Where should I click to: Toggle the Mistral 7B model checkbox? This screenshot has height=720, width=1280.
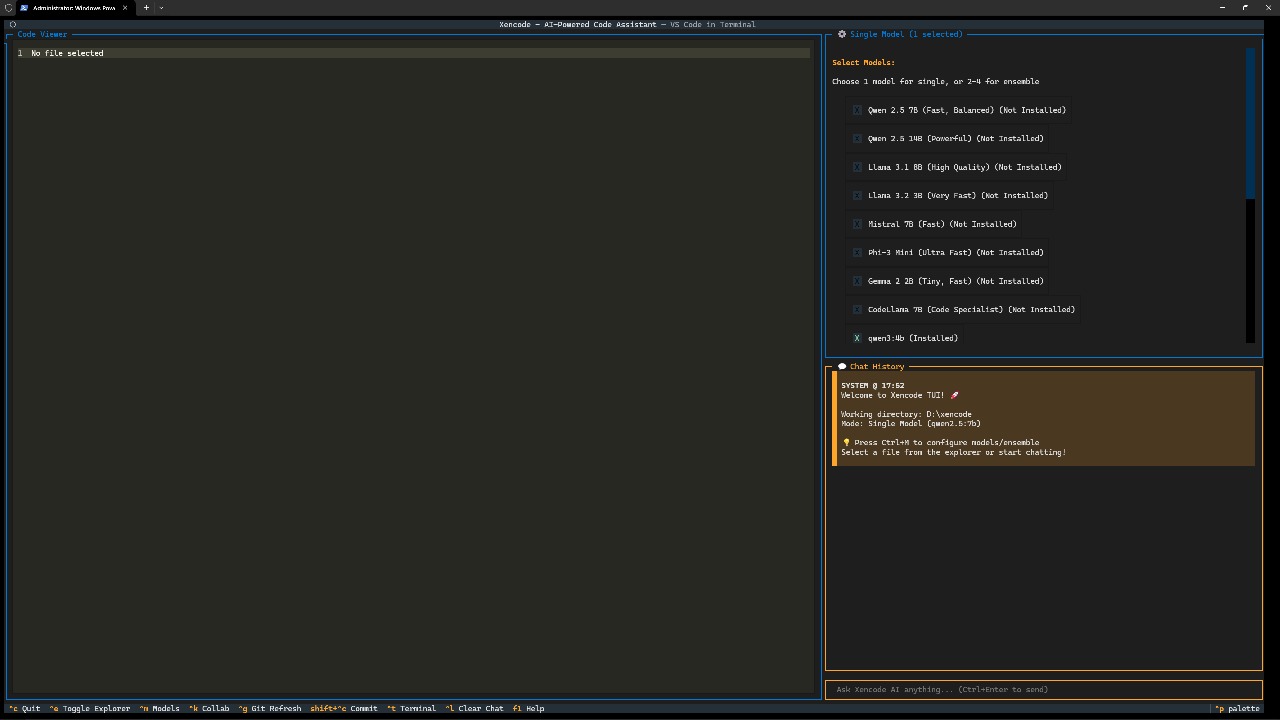pyautogui.click(x=857, y=224)
